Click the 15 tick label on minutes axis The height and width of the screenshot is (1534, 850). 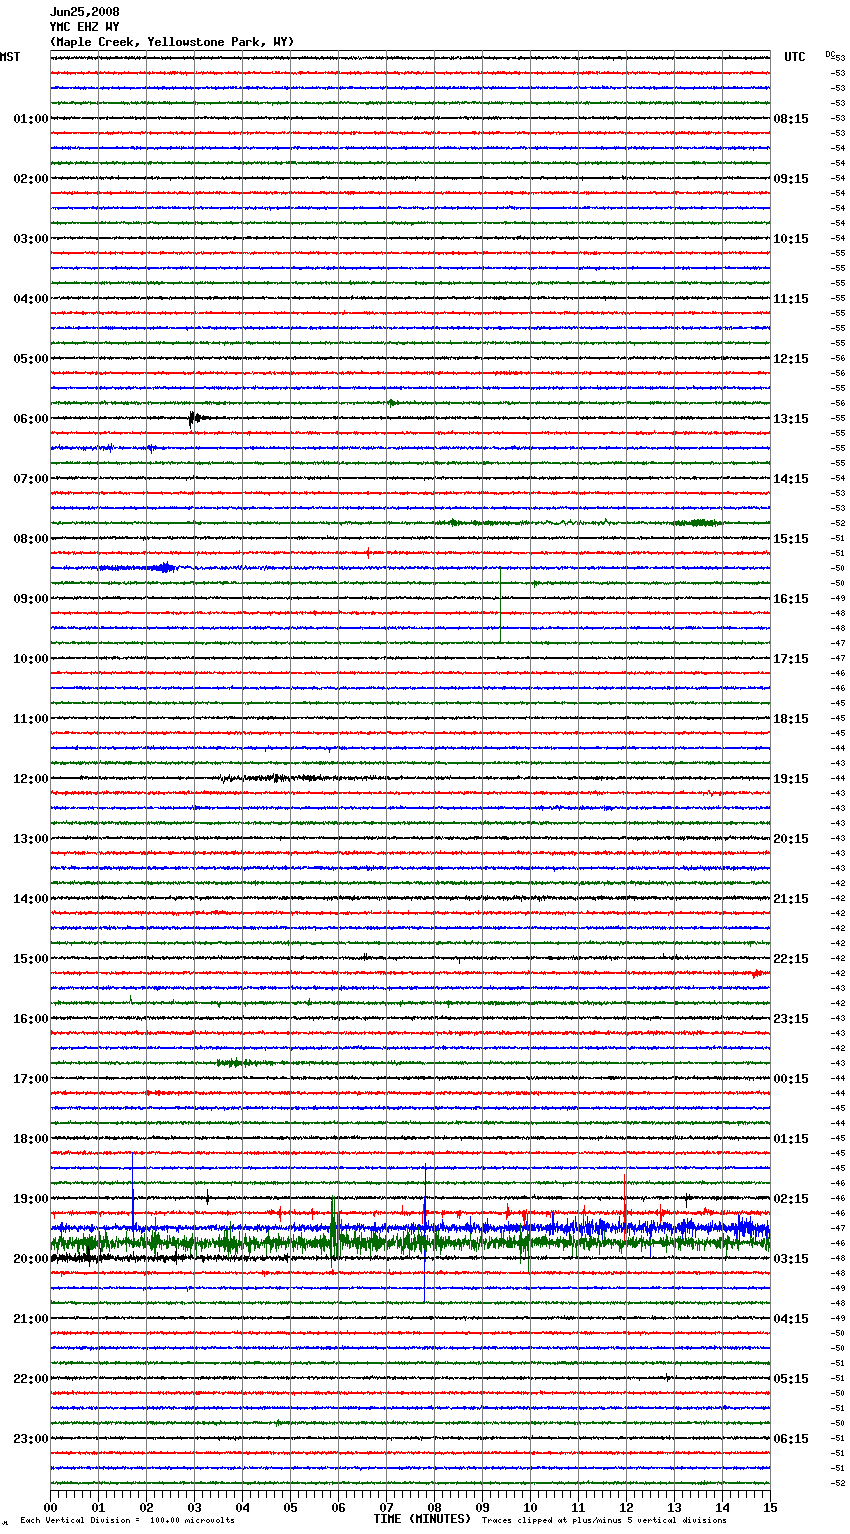[x=770, y=1506]
